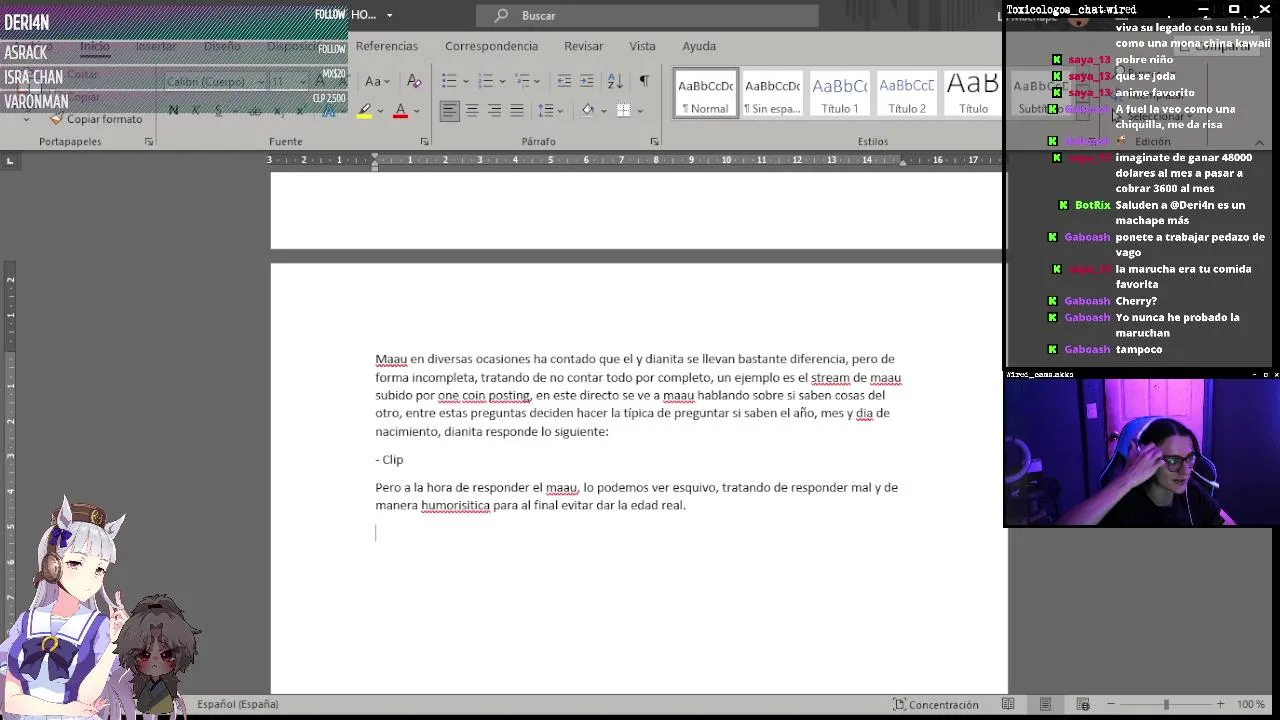Toggle justify text alignment

click(517, 111)
